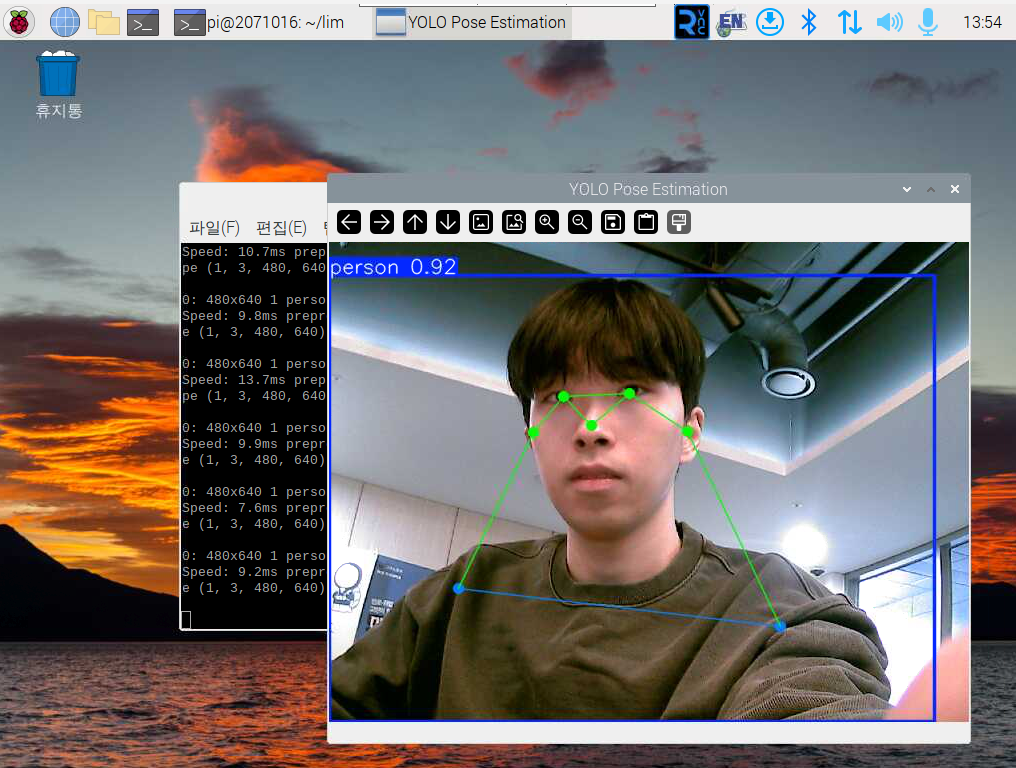Click the volume speaker icon
The height and width of the screenshot is (768, 1016).
890,22
